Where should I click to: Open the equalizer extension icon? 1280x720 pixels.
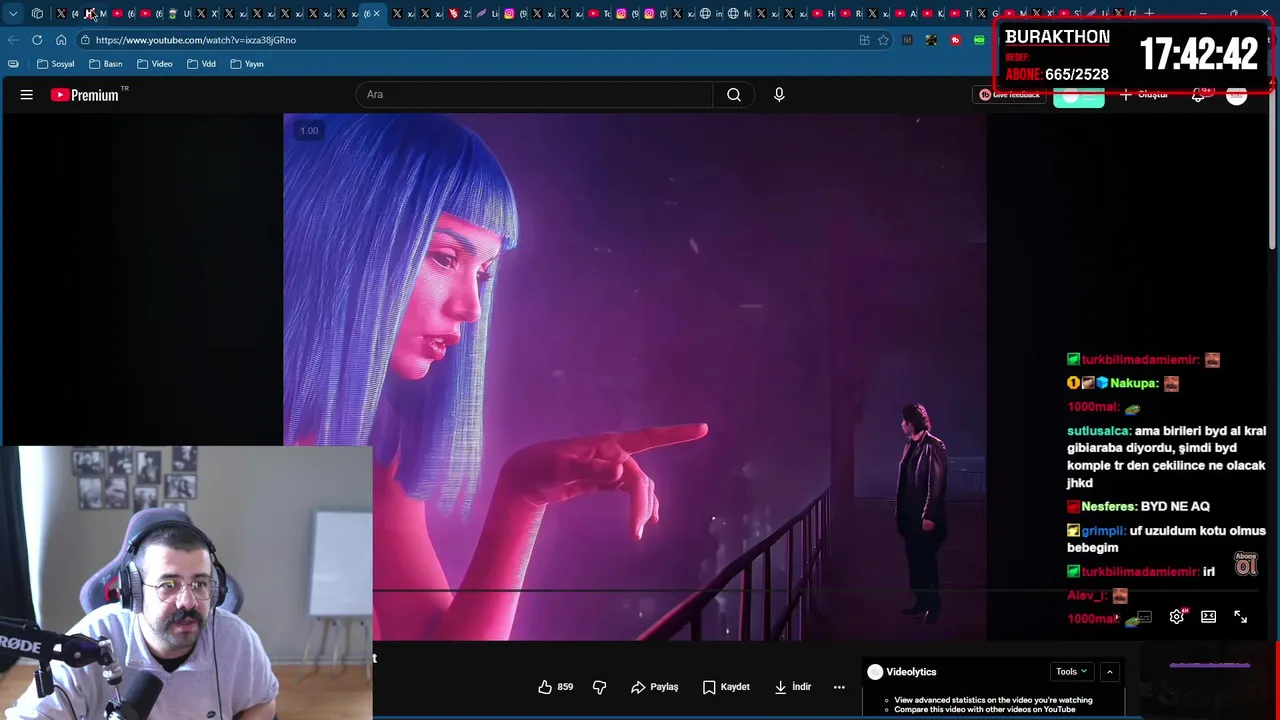click(x=907, y=40)
